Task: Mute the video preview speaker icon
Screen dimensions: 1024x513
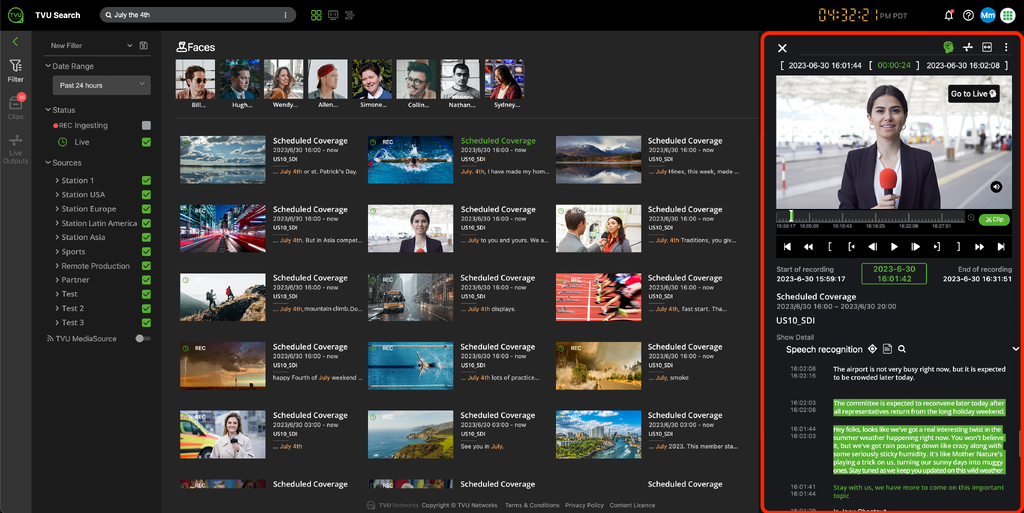Action: (x=996, y=187)
